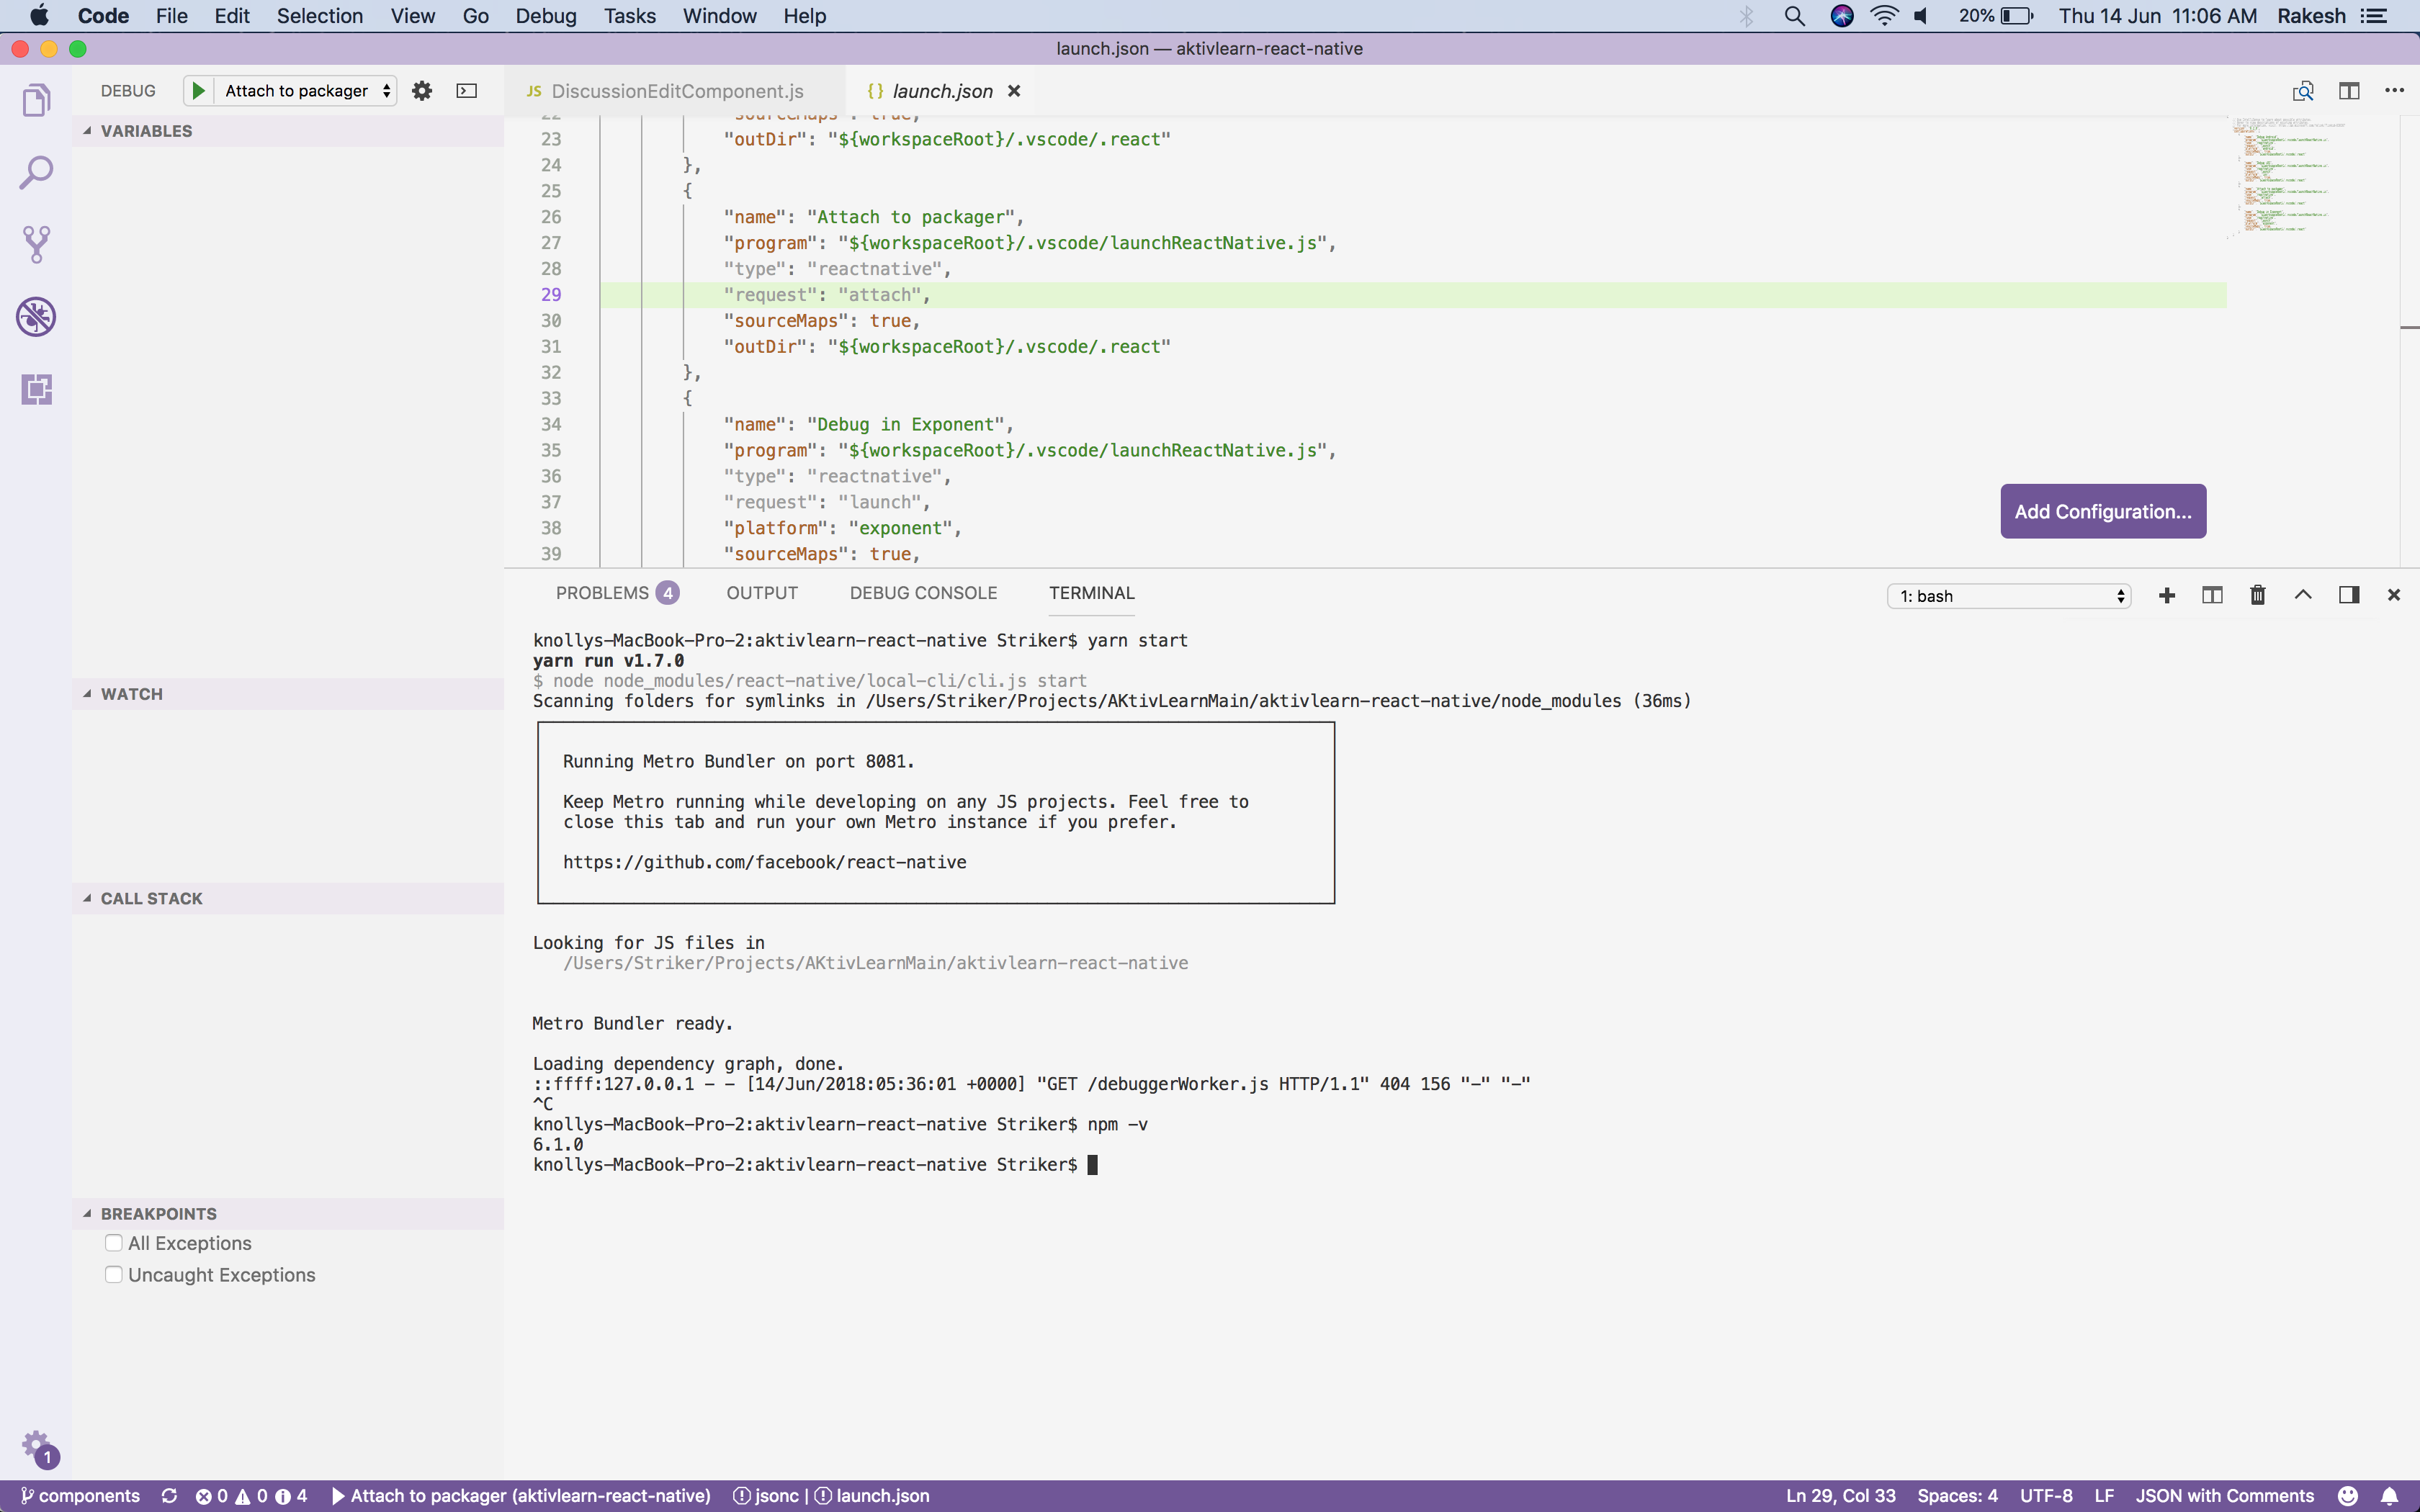Start debugging with the green play button
This screenshot has height=1512, width=2420.
pyautogui.click(x=198, y=90)
